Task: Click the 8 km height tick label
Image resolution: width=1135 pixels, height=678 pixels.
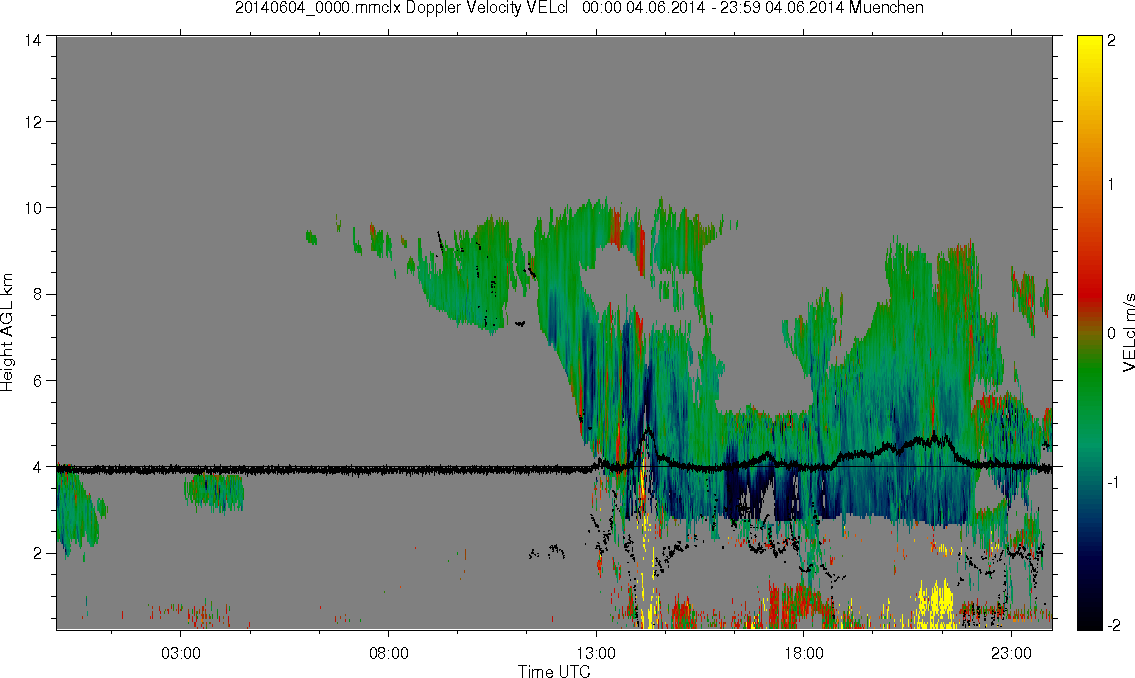Action: pyautogui.click(x=37, y=294)
